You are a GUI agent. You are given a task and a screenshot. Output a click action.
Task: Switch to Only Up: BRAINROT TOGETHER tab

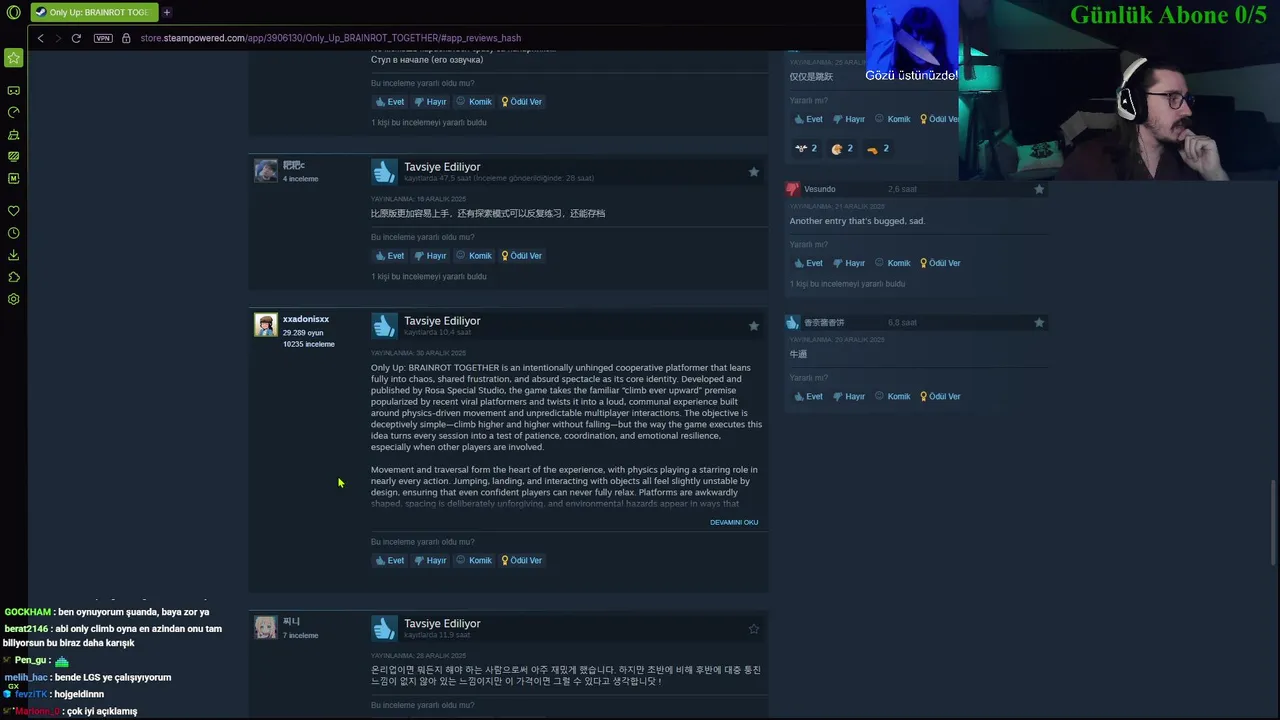(92, 12)
